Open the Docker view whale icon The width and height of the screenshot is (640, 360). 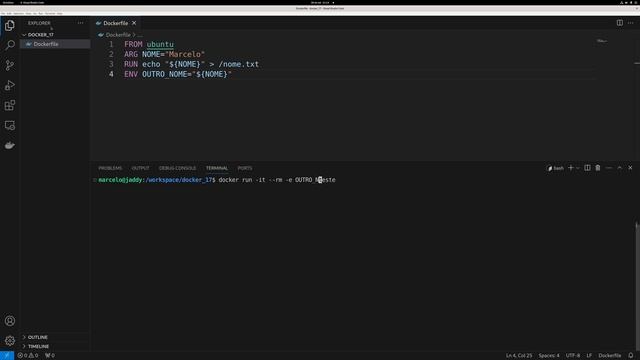coord(10,145)
